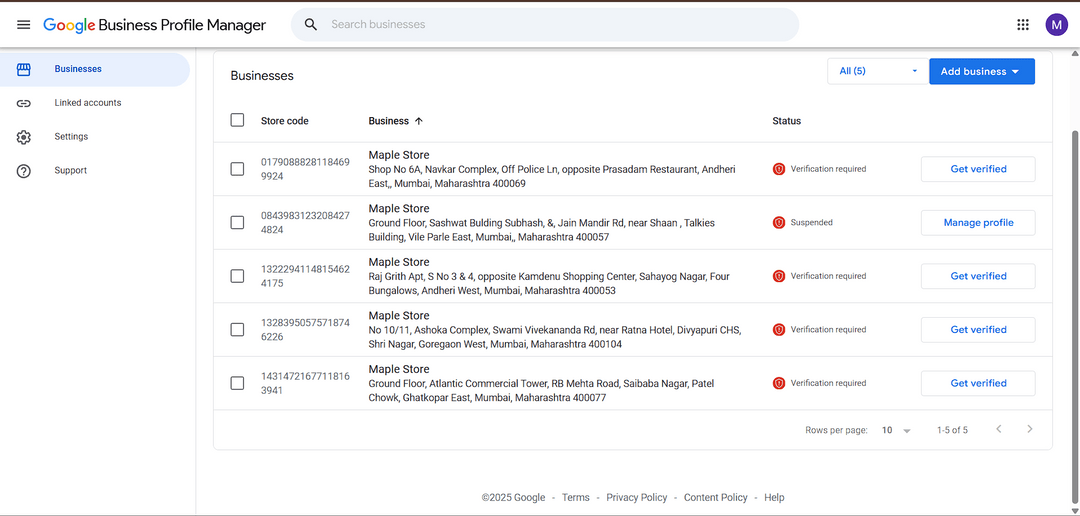The image size is (1080, 516).
Task: Go to next page of businesses
Action: (x=1030, y=429)
